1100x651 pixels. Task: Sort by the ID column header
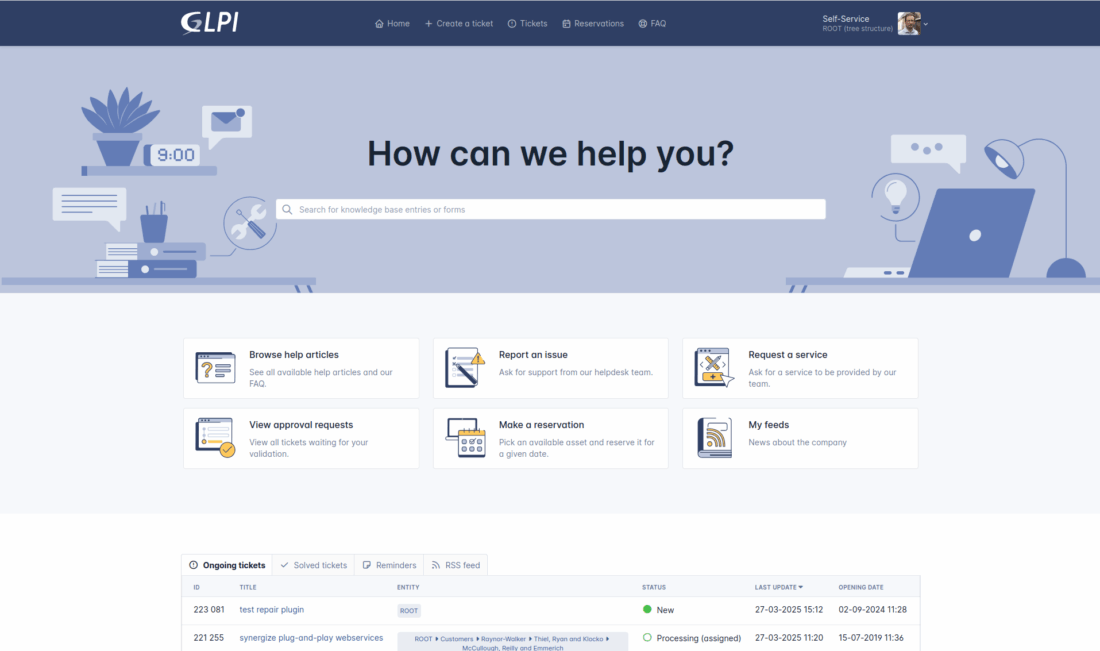tap(196, 587)
